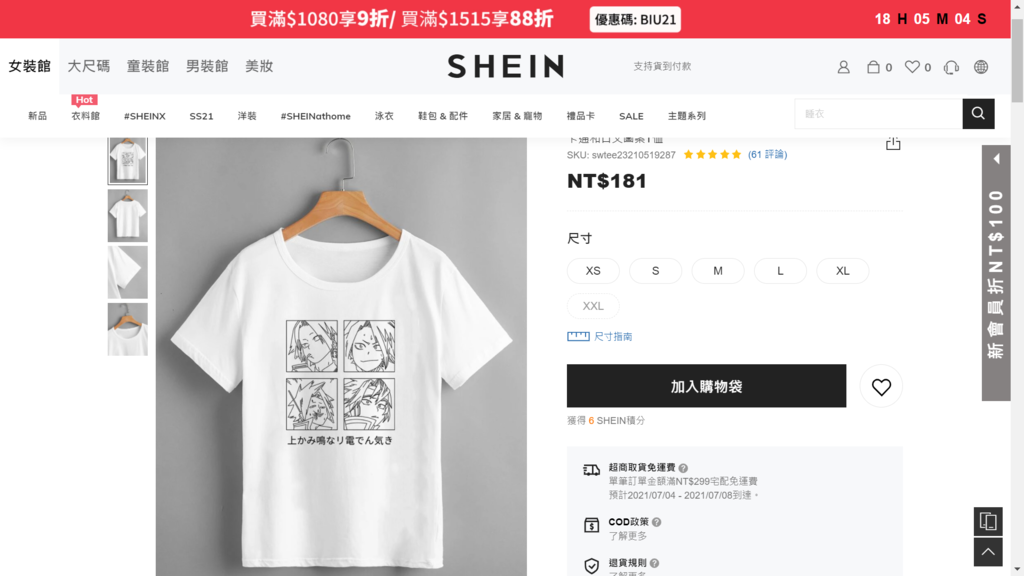Select size XS

pos(593,271)
